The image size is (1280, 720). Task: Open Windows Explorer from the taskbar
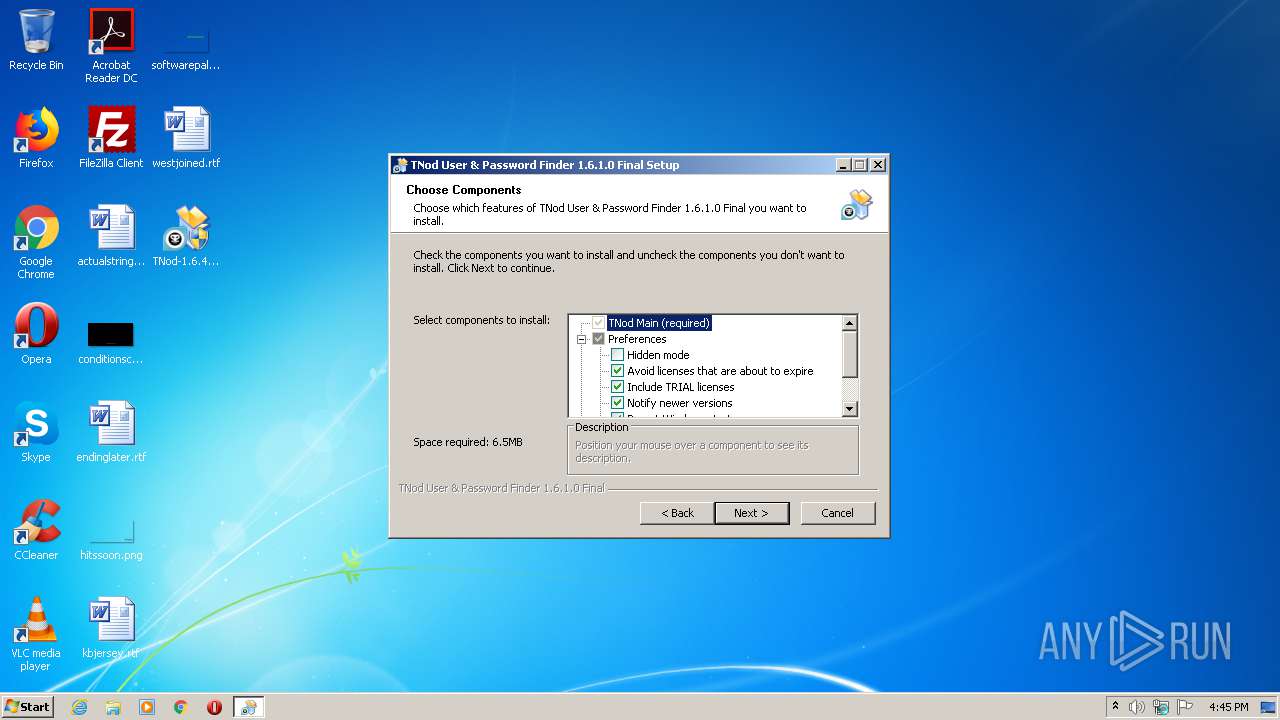click(x=113, y=707)
